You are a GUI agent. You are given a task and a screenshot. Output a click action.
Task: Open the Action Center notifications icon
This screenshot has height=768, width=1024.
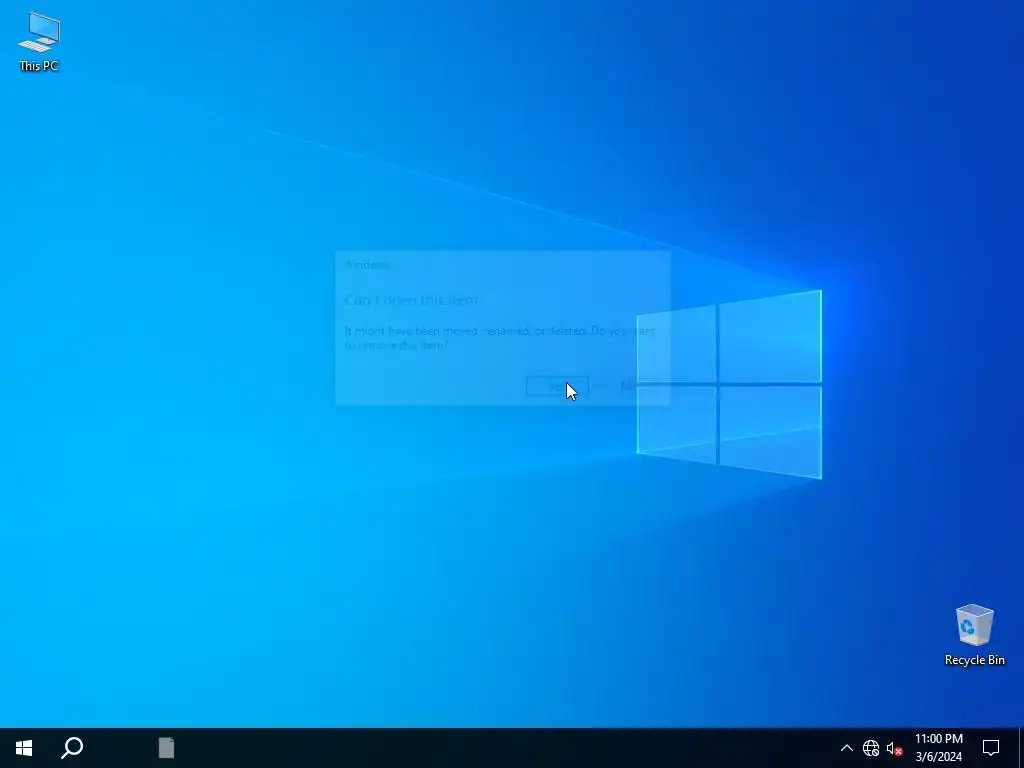pyautogui.click(x=991, y=748)
